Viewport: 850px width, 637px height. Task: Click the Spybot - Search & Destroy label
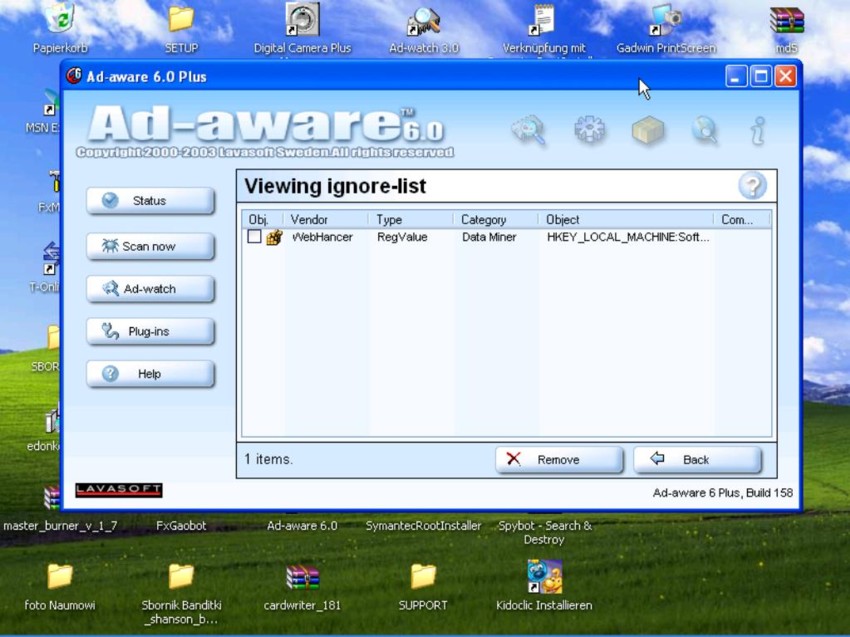point(544,532)
